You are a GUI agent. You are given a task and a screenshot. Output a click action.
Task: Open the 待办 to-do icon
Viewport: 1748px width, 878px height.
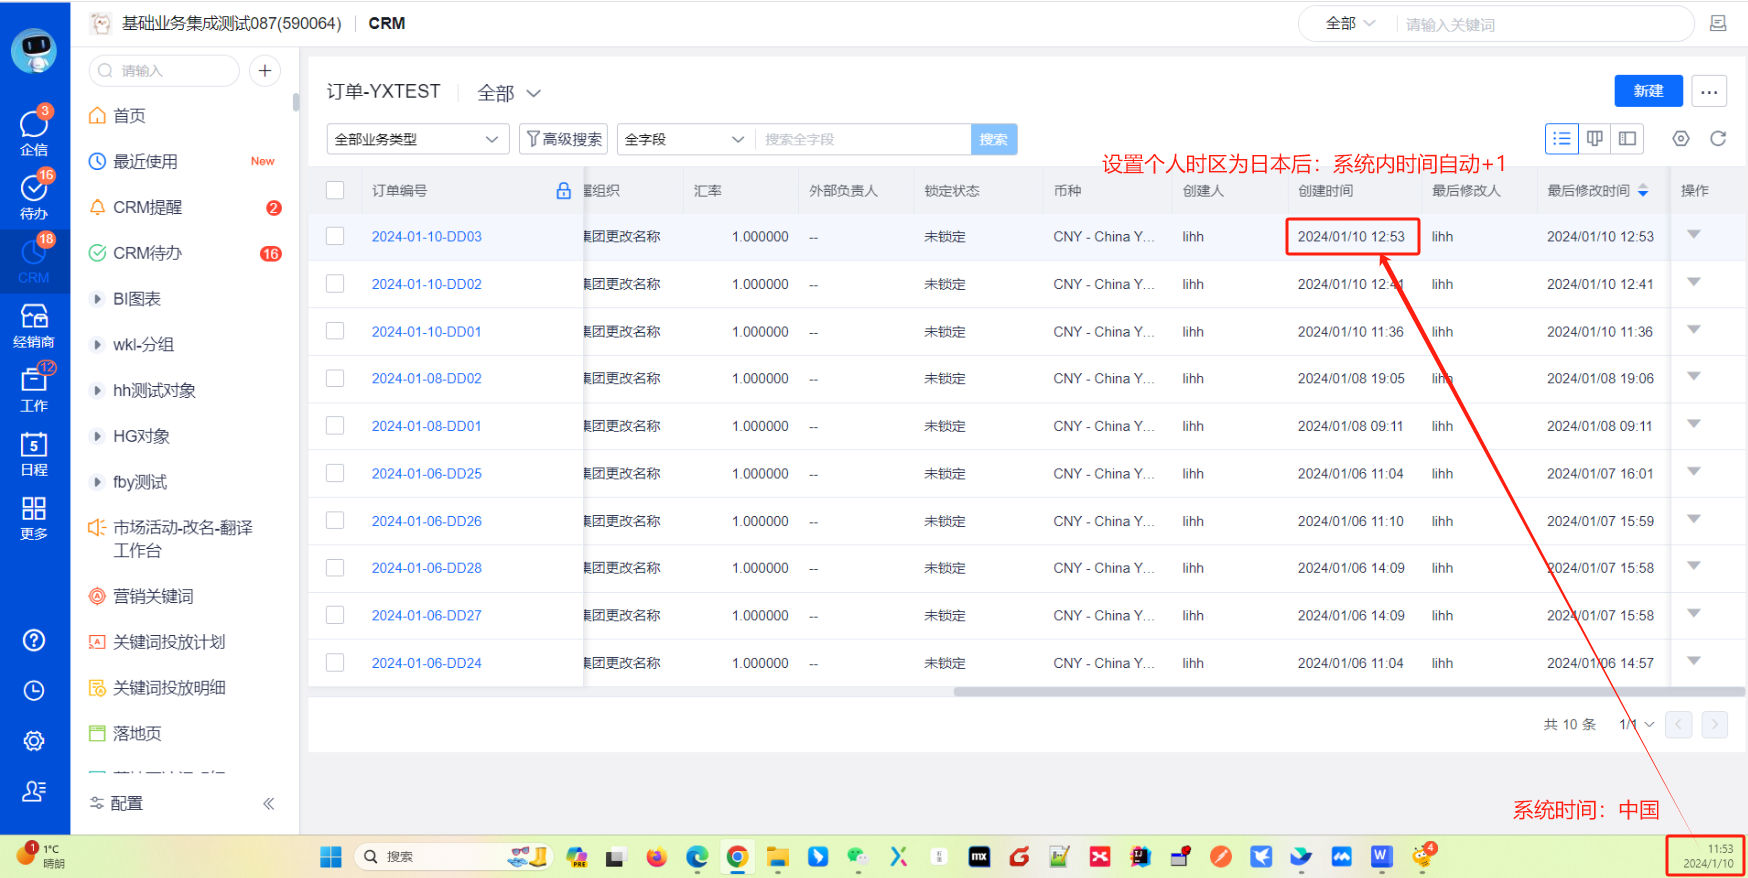coord(34,194)
